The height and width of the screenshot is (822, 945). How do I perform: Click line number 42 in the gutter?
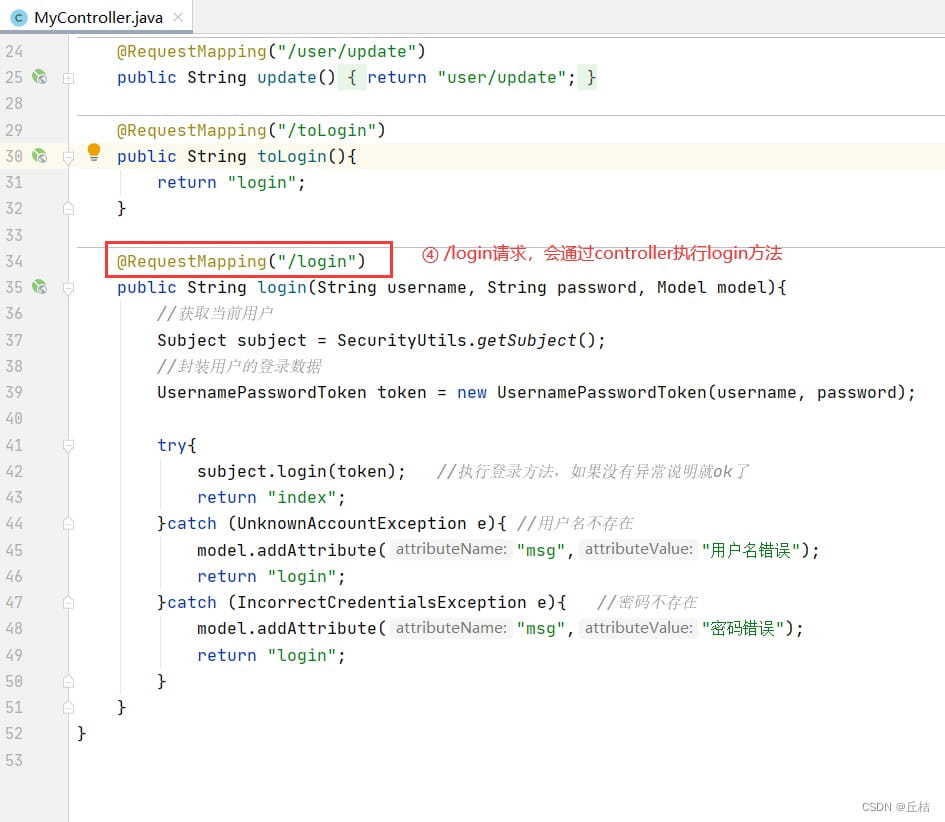pos(14,471)
